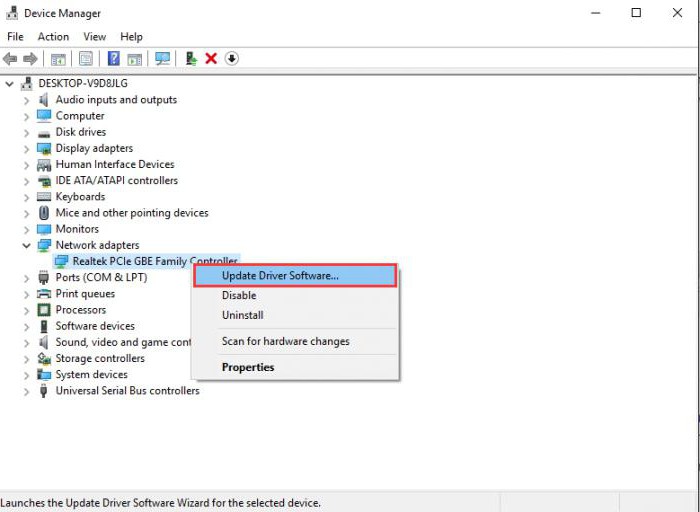The width and height of the screenshot is (700, 512).
Task: Collapse the DESKTOP-V9D8JLG root node
Action: (x=10, y=84)
